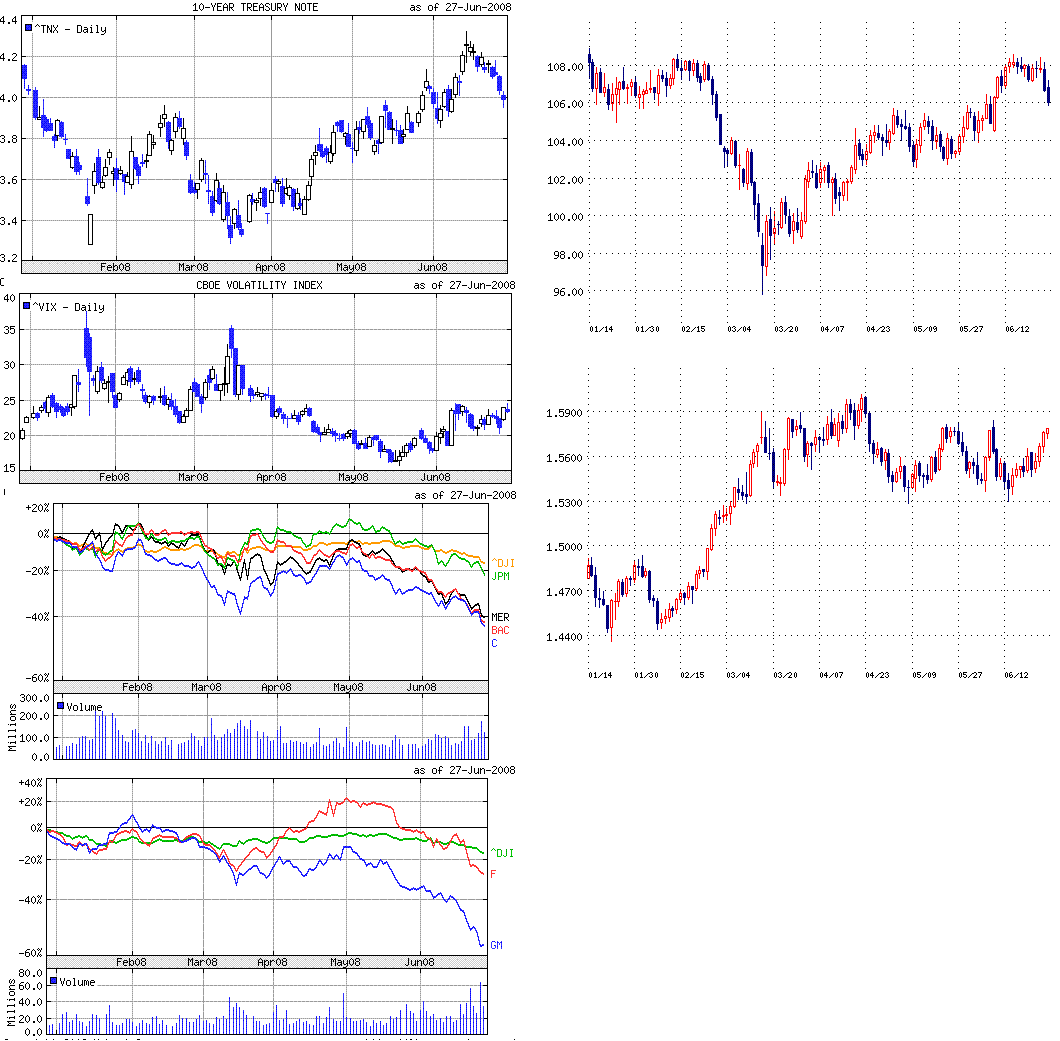The height and width of the screenshot is (1041, 1060).
Task: Click the Mar08 date label on the VIX chart
Action: coord(193,477)
